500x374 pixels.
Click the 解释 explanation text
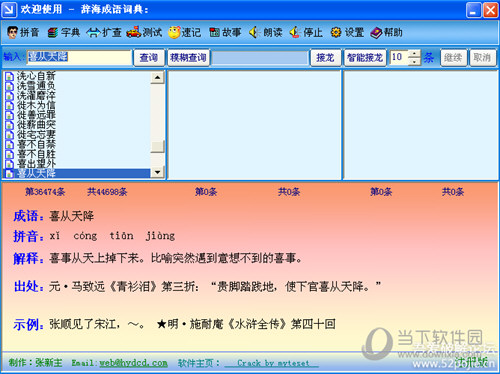pyautogui.click(x=175, y=258)
